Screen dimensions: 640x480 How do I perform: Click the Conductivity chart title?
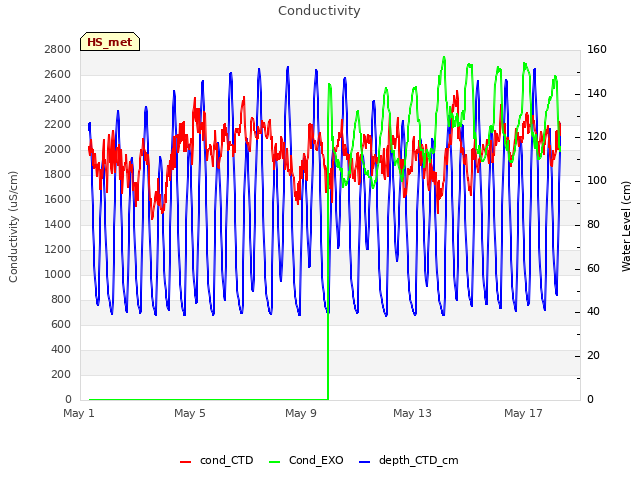tap(319, 11)
